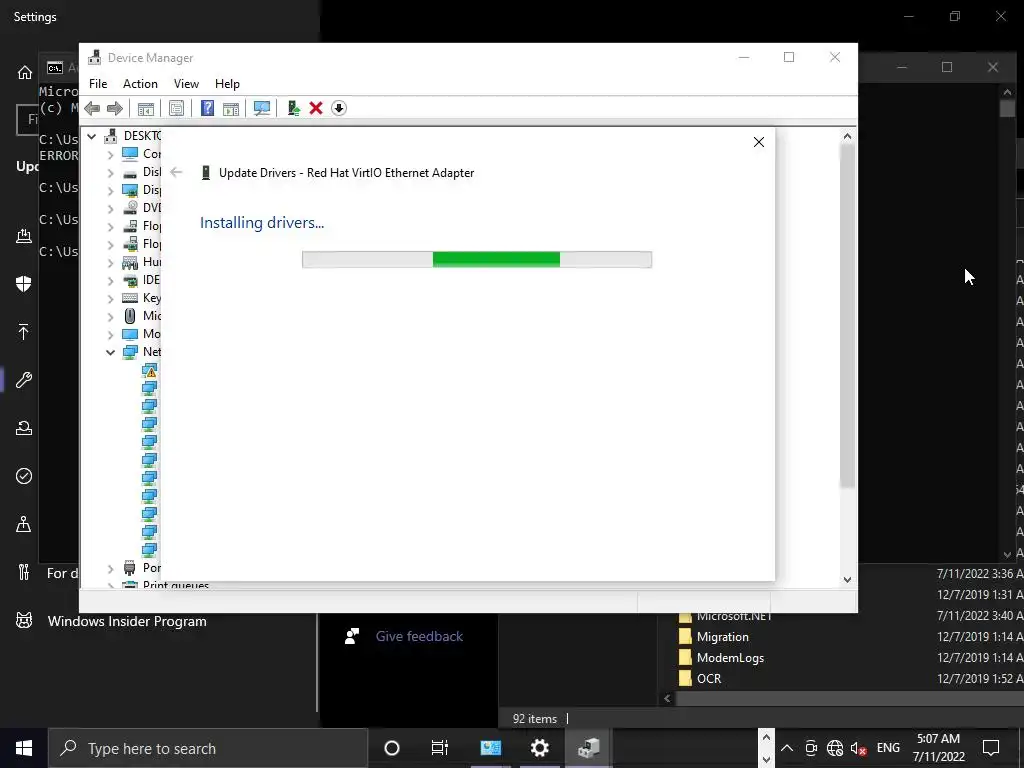Scan for hardware changes via monitor icon
Image resolution: width=1024 pixels, height=768 pixels.
262,108
